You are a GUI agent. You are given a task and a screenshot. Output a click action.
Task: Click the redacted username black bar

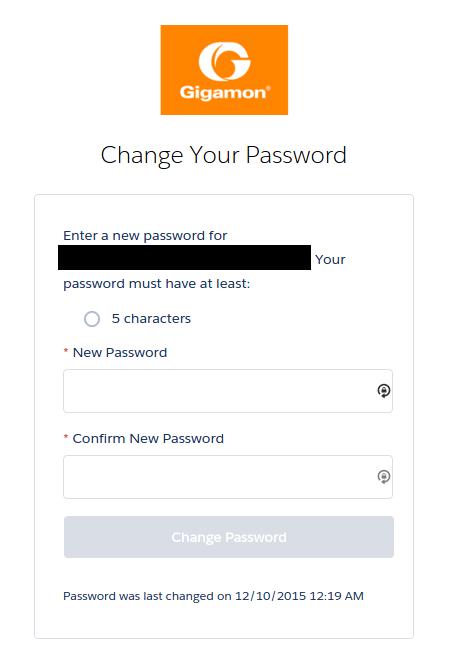pos(184,257)
